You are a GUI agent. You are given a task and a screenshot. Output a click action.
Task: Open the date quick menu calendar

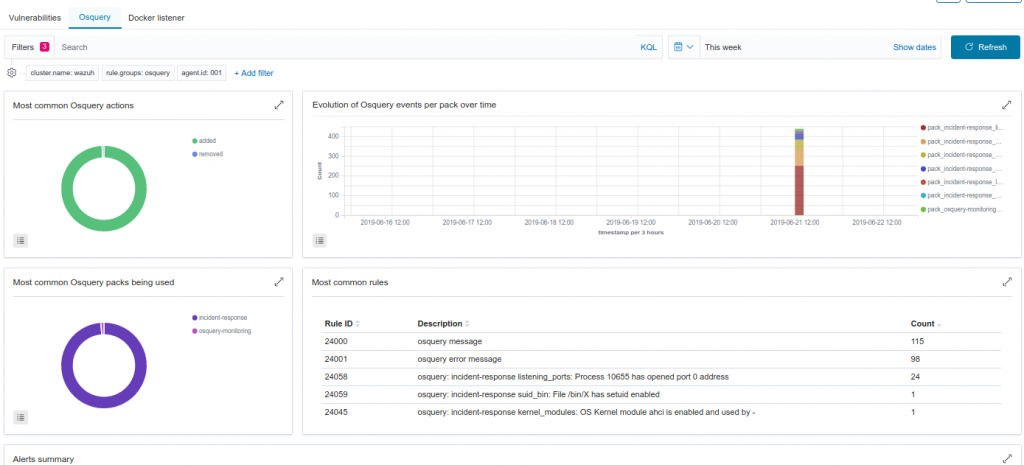[x=684, y=47]
